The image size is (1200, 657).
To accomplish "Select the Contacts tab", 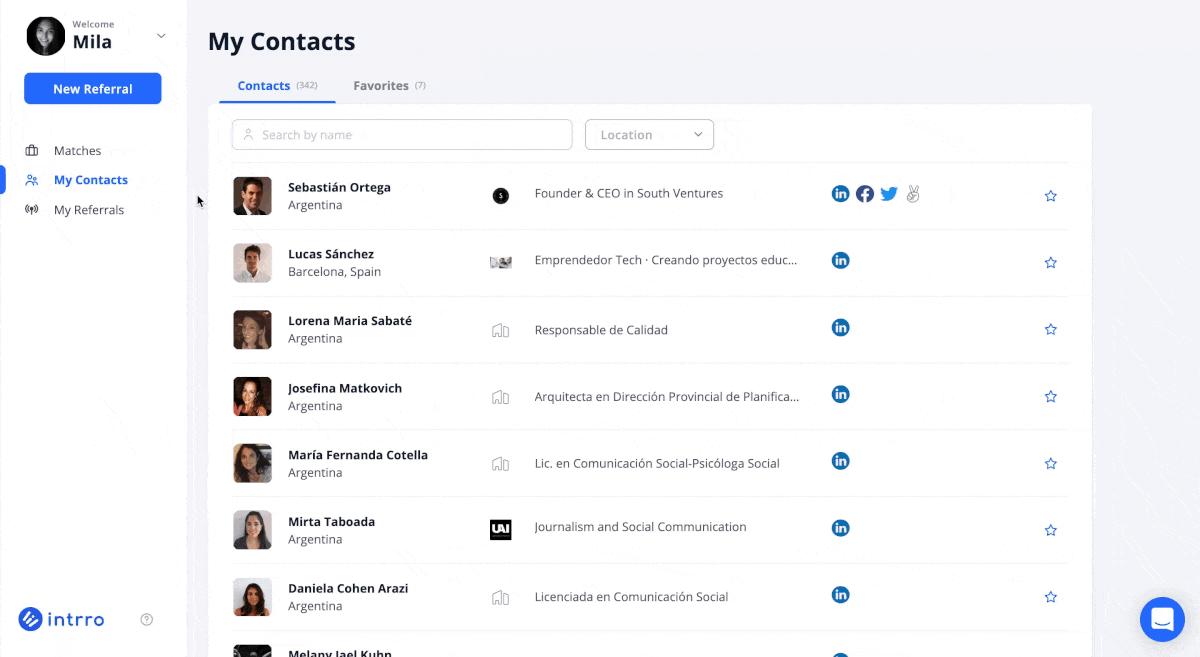I will 276,86.
